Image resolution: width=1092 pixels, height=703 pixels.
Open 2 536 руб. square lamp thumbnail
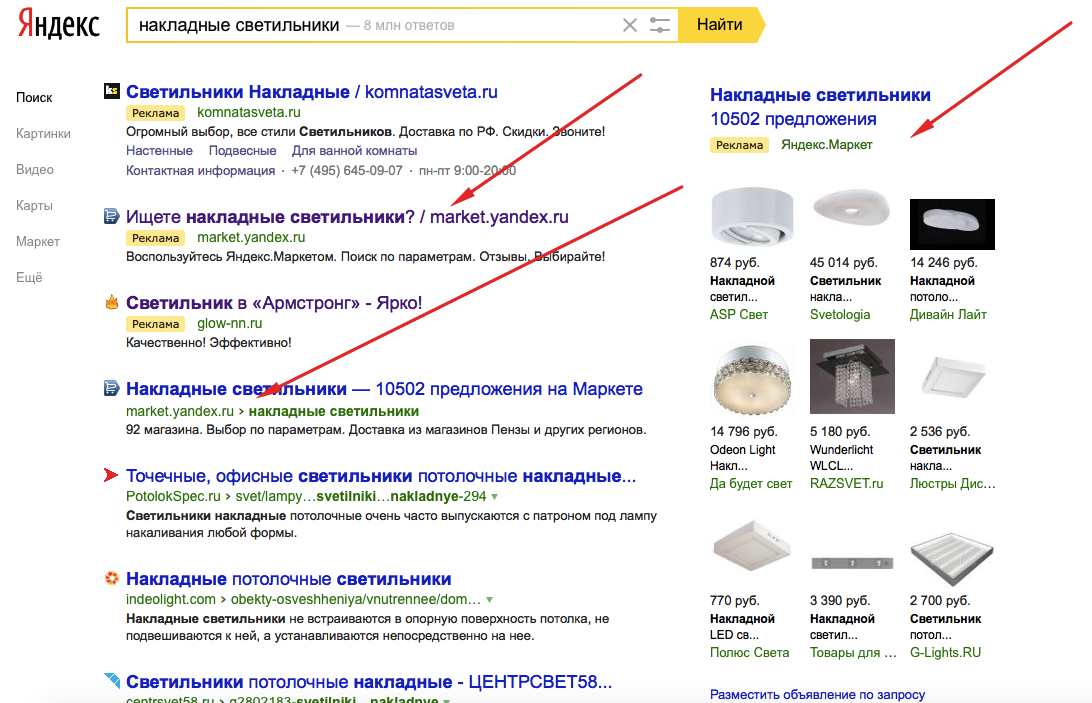(x=953, y=376)
